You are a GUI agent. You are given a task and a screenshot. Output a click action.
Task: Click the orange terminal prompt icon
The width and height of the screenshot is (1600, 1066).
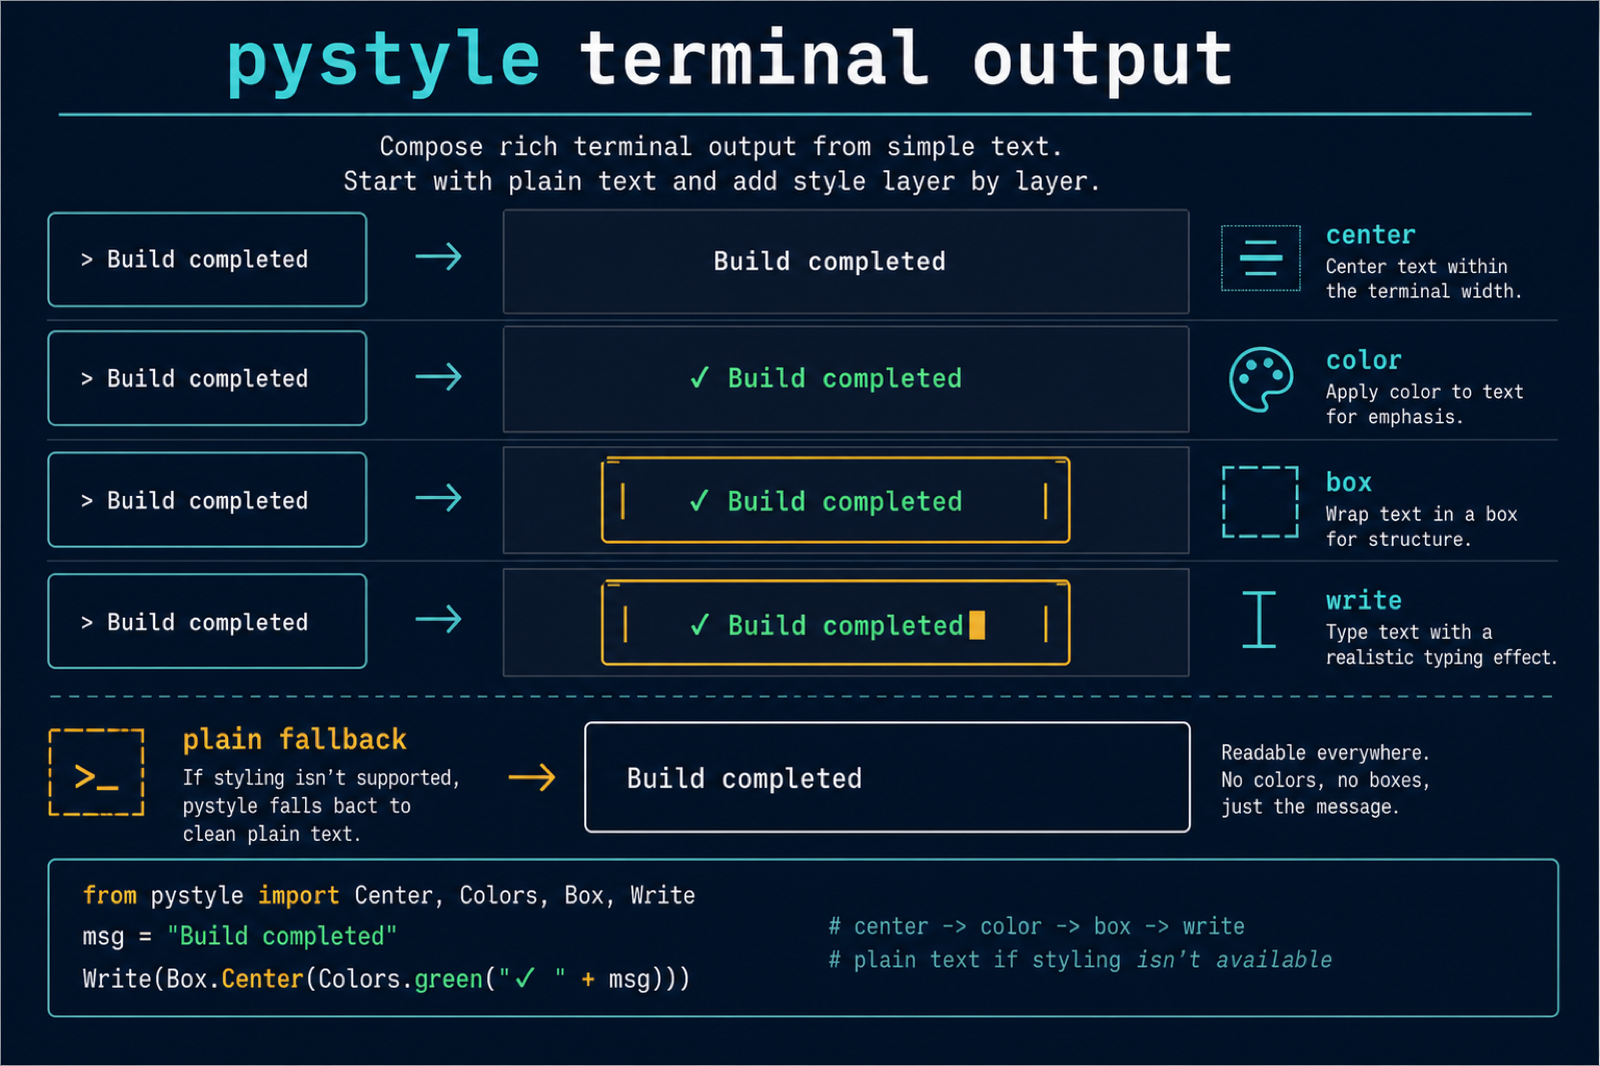pyautogui.click(x=96, y=773)
